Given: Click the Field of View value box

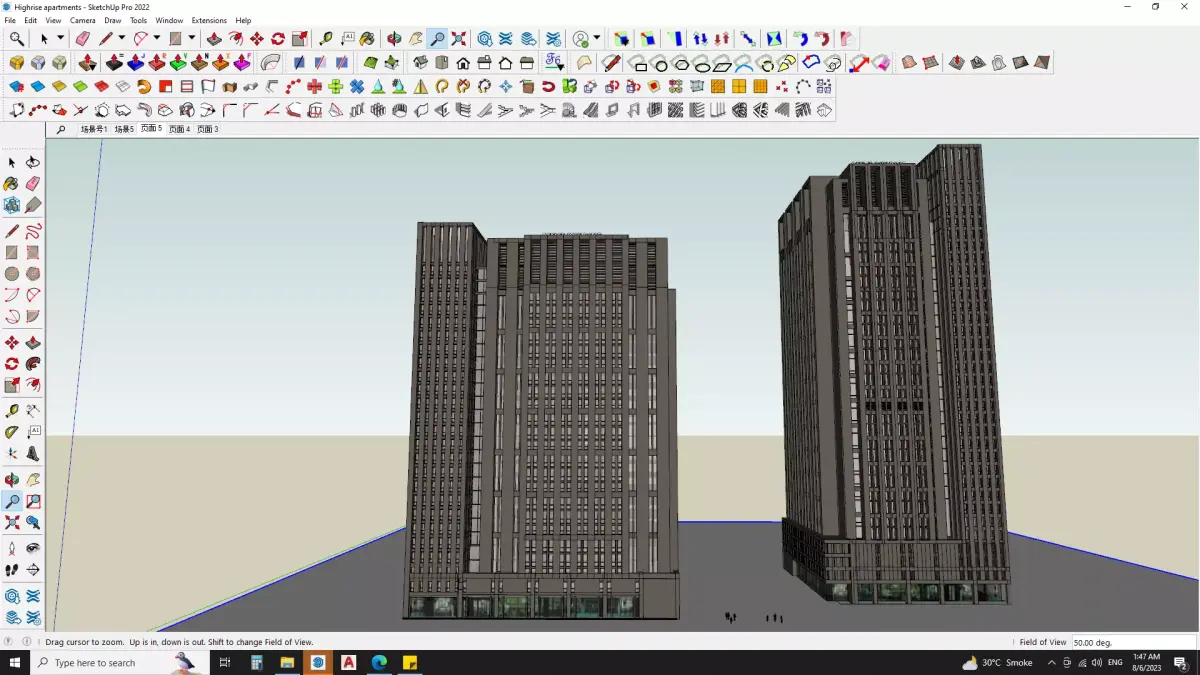Looking at the screenshot, I should [x=1134, y=642].
